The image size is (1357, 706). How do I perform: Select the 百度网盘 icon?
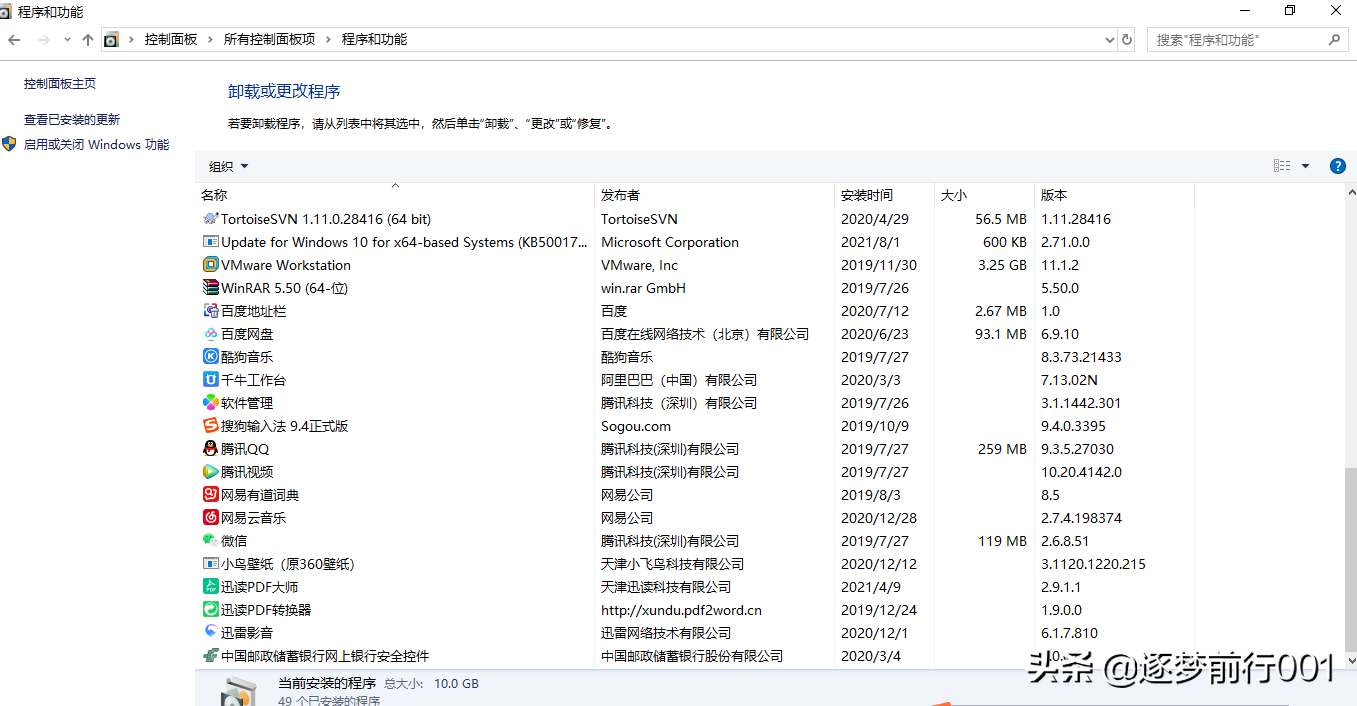point(210,334)
